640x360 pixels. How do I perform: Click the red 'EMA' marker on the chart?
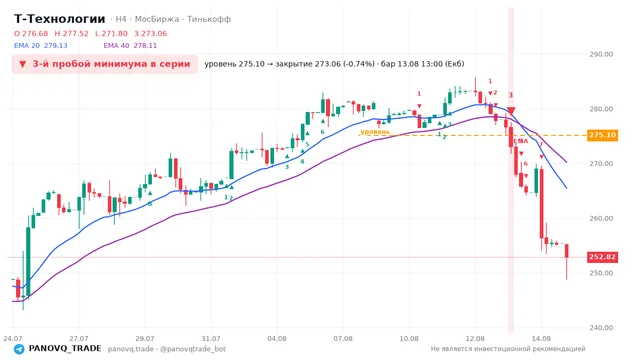click(x=521, y=141)
